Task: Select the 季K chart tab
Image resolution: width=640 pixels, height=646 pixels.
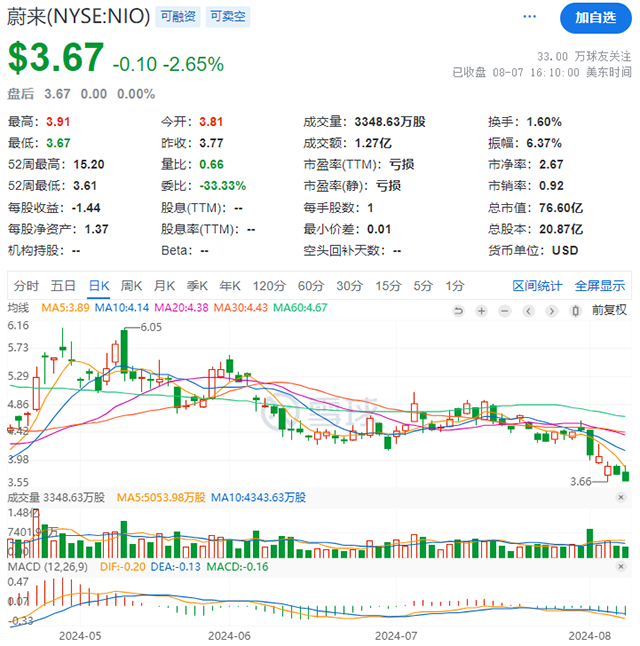Action: click(197, 286)
